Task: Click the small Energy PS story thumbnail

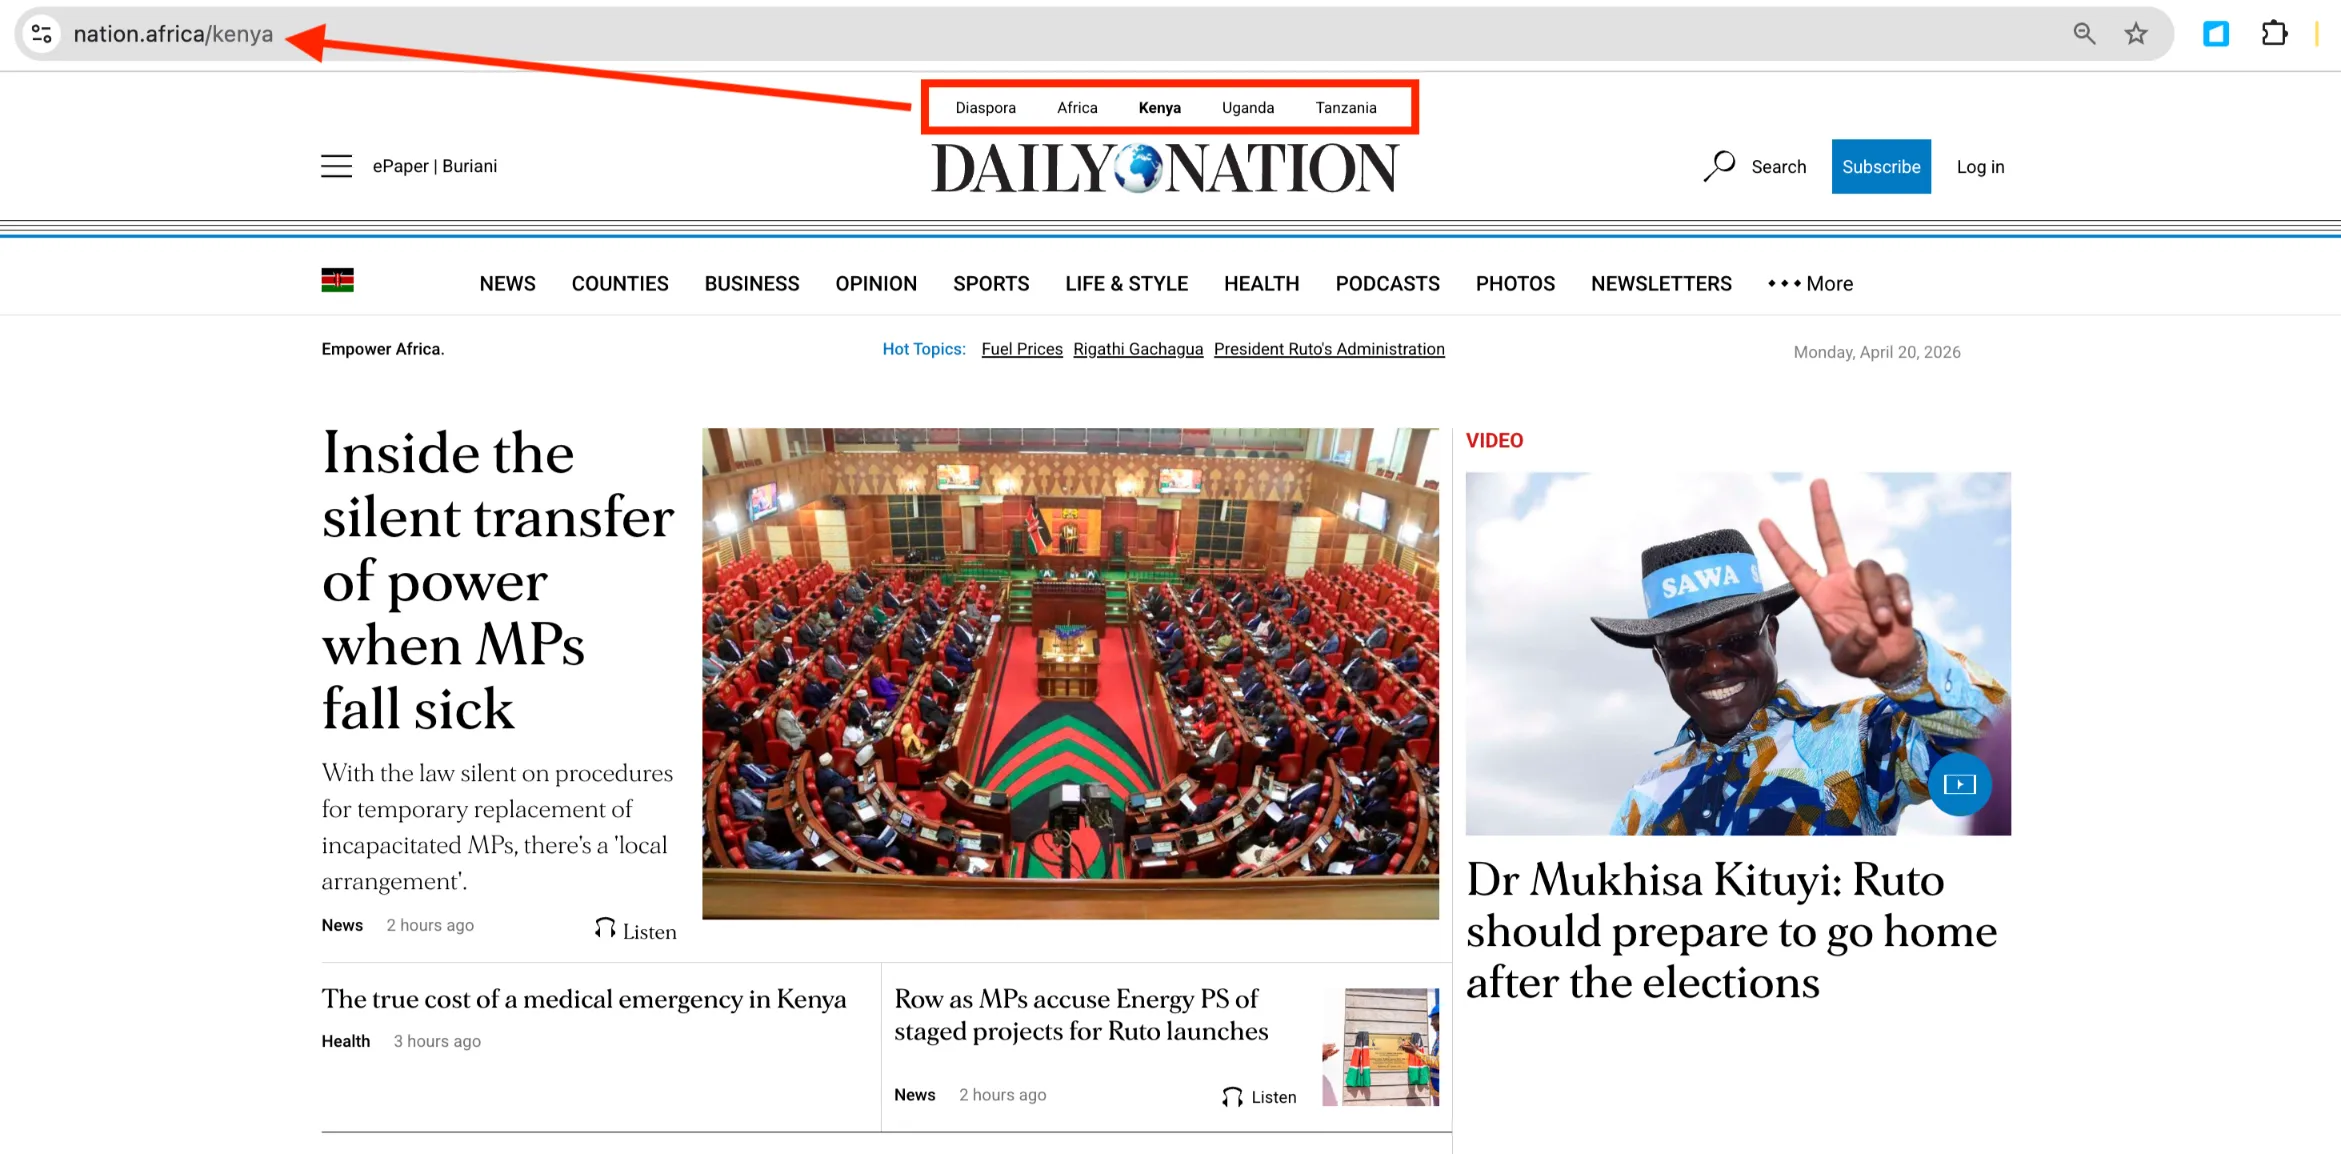Action: pyautogui.click(x=1380, y=1047)
